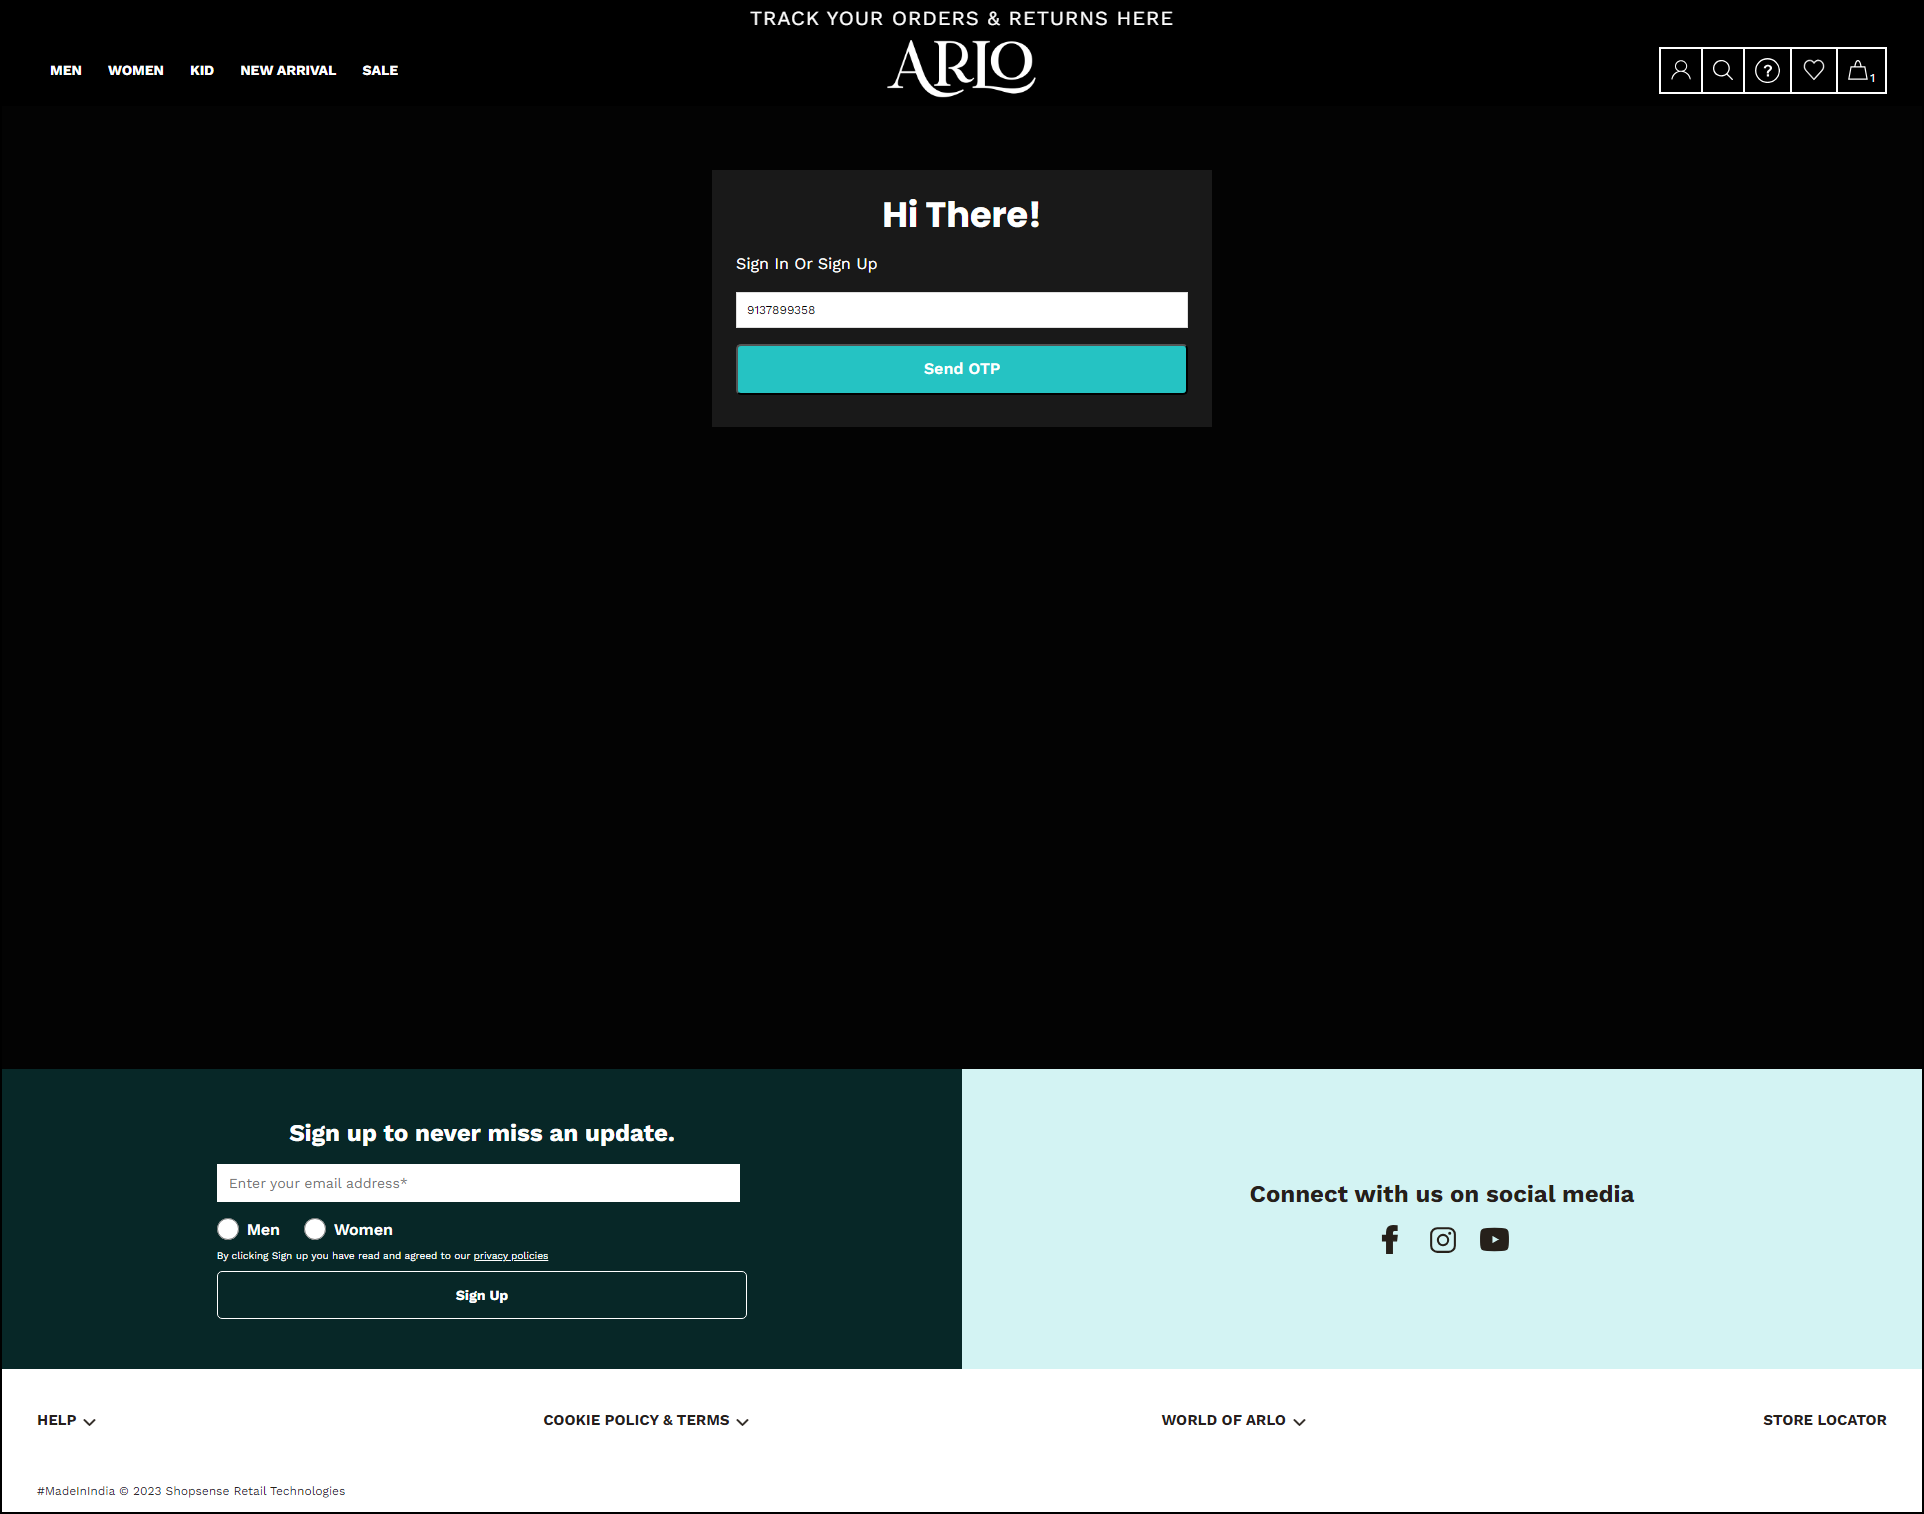Click the Sign In Or Sign Up label
This screenshot has height=1514, width=1924.
tap(807, 264)
